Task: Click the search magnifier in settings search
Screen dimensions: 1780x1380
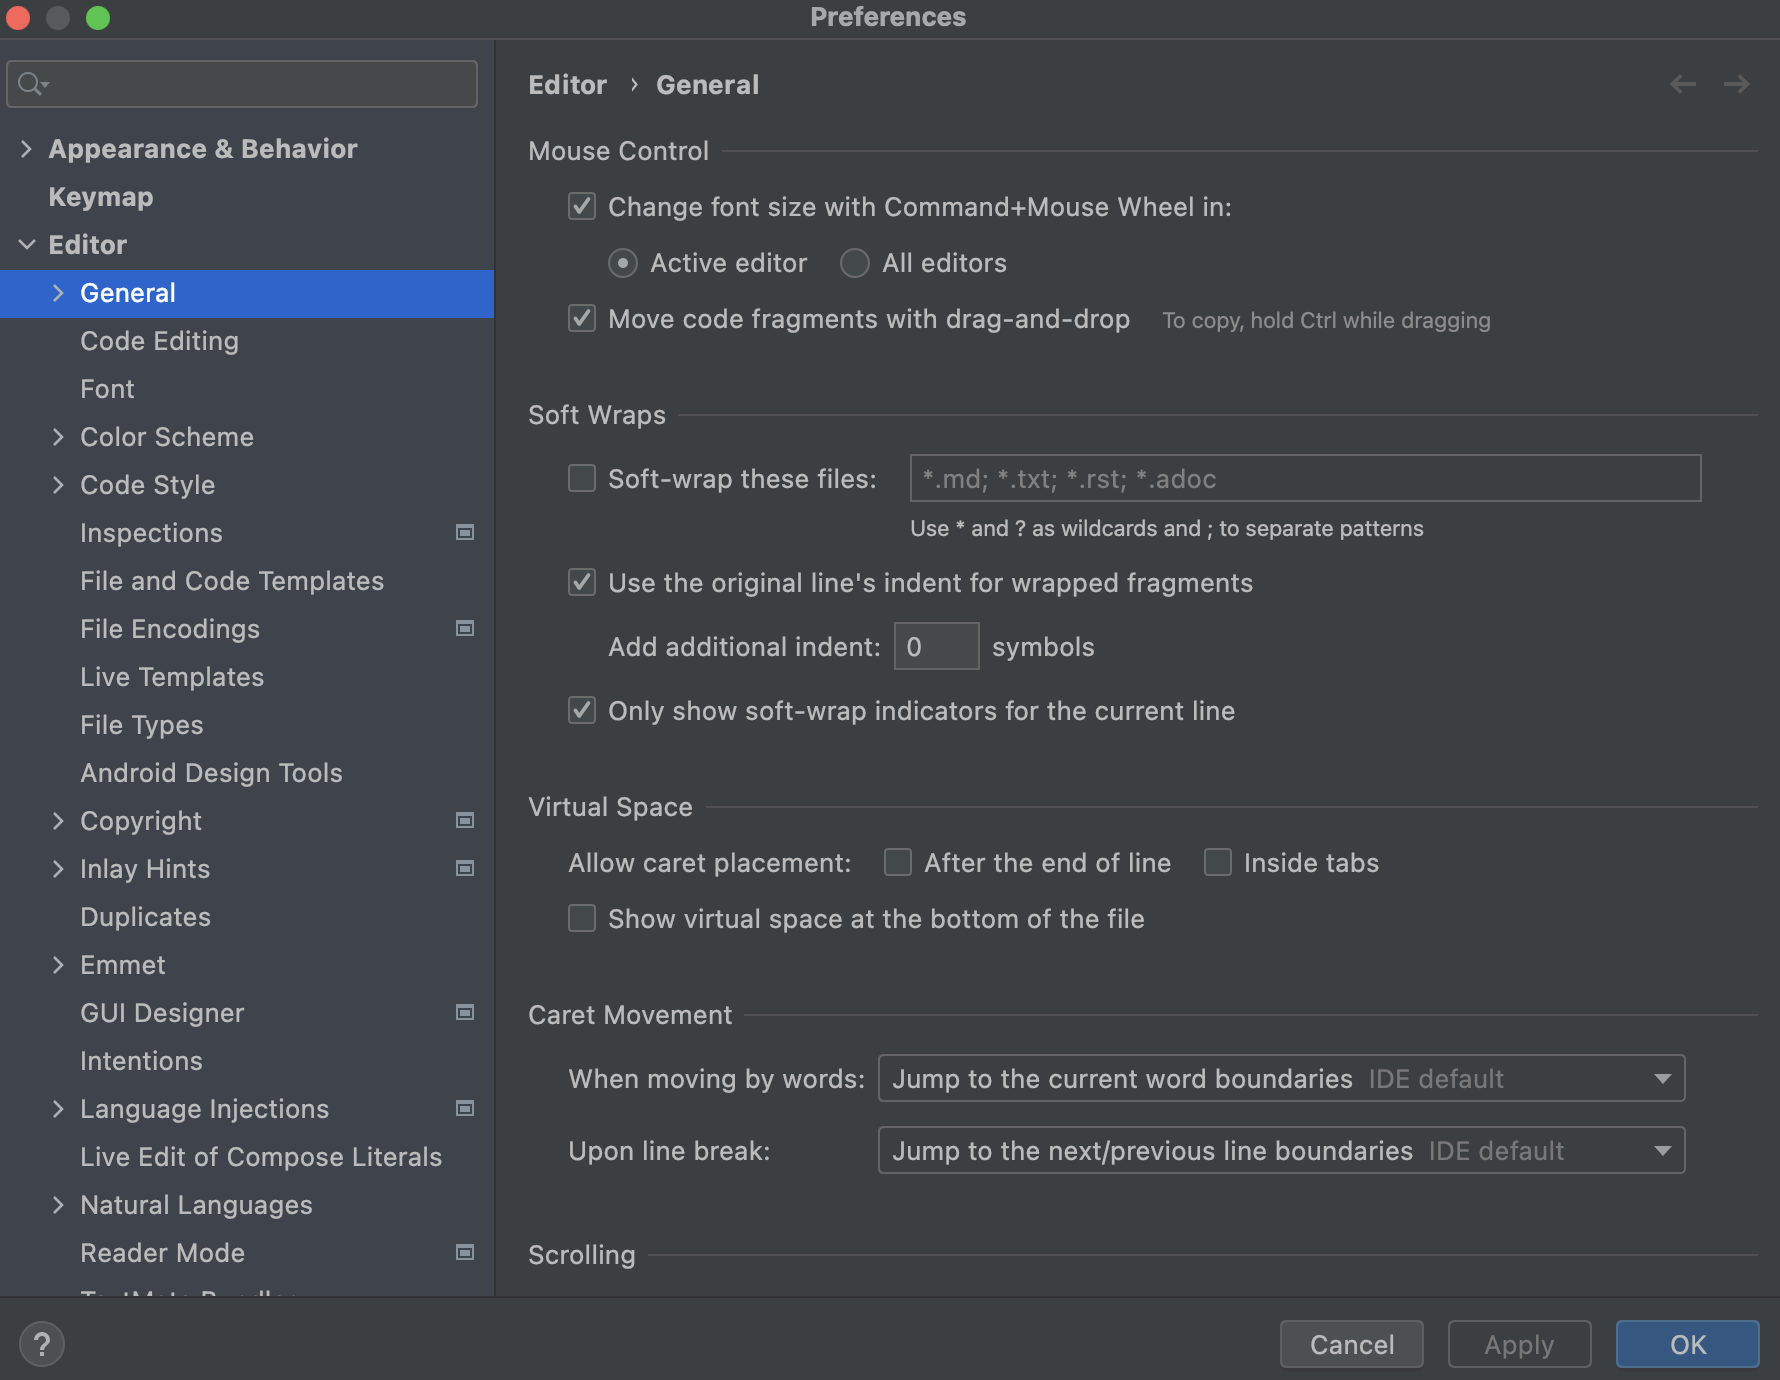Action: tap(29, 84)
